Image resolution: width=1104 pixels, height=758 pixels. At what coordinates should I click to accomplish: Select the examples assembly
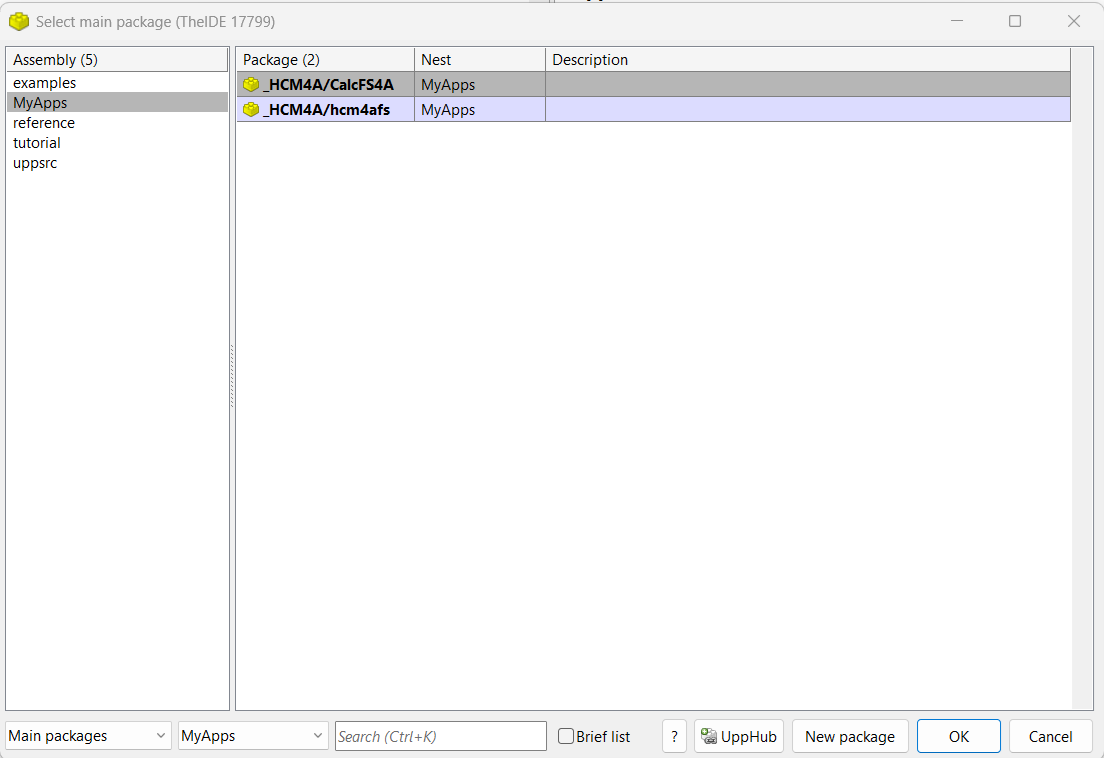[x=44, y=82]
